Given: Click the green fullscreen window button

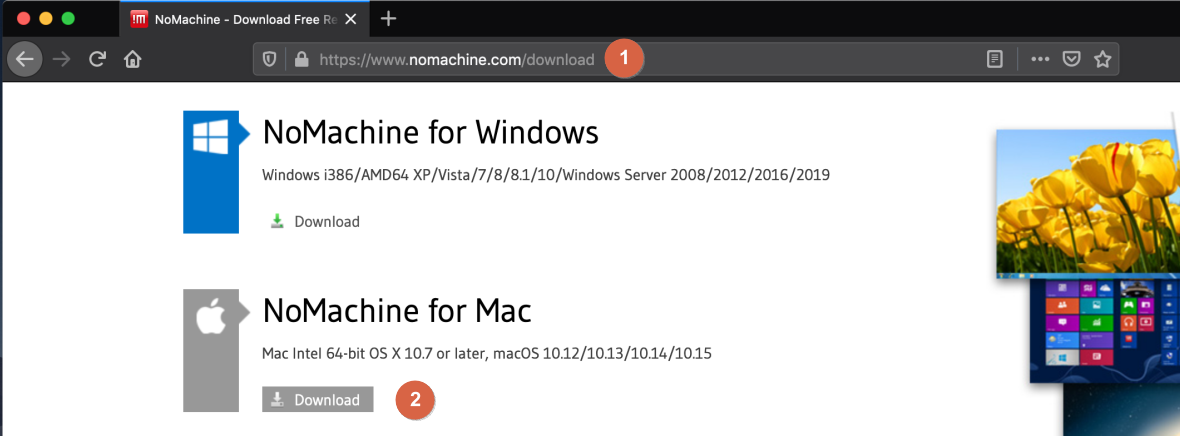Looking at the screenshot, I should click(68, 19).
